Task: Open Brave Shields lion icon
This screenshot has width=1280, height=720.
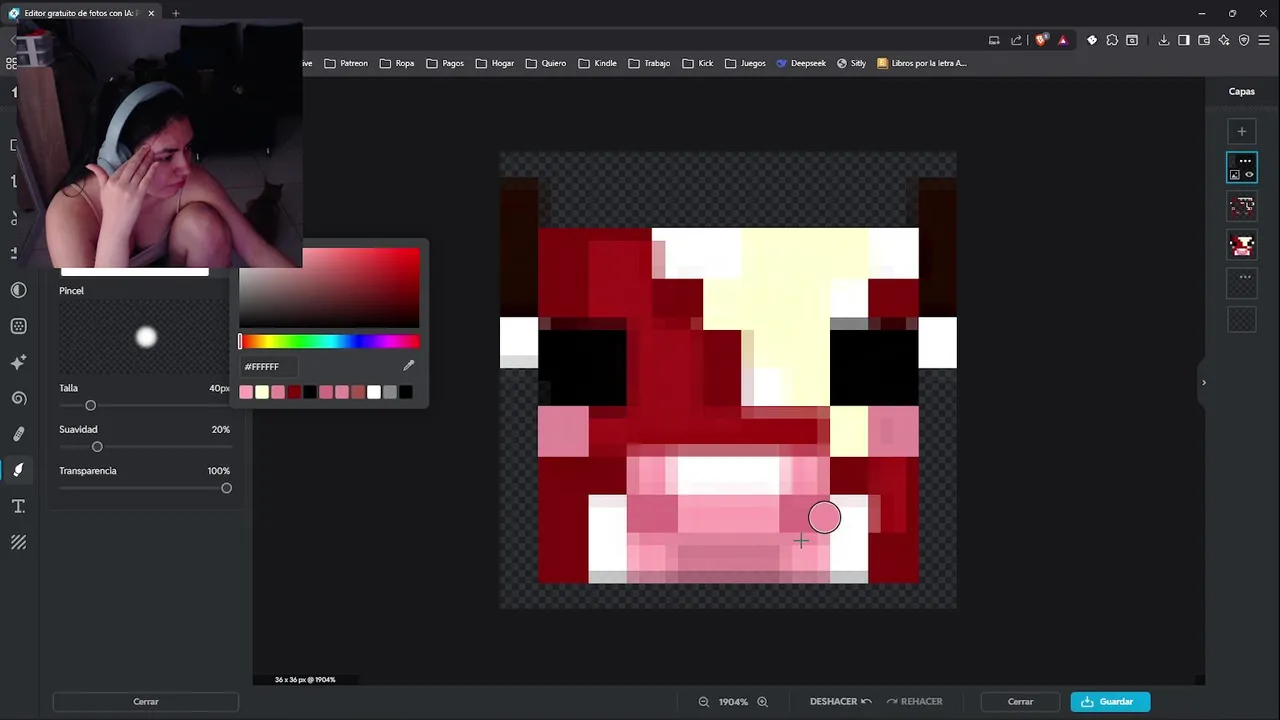Action: click(x=1041, y=40)
